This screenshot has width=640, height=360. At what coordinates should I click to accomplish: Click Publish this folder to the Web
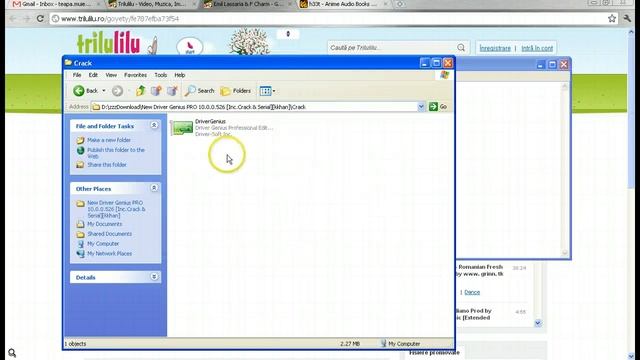coord(116,153)
